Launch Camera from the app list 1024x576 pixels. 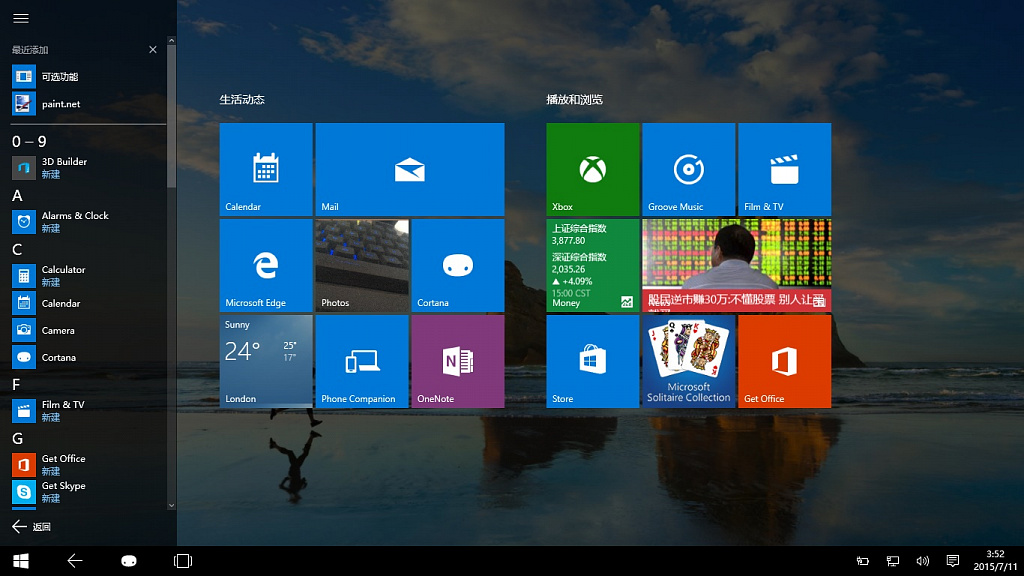coord(88,330)
